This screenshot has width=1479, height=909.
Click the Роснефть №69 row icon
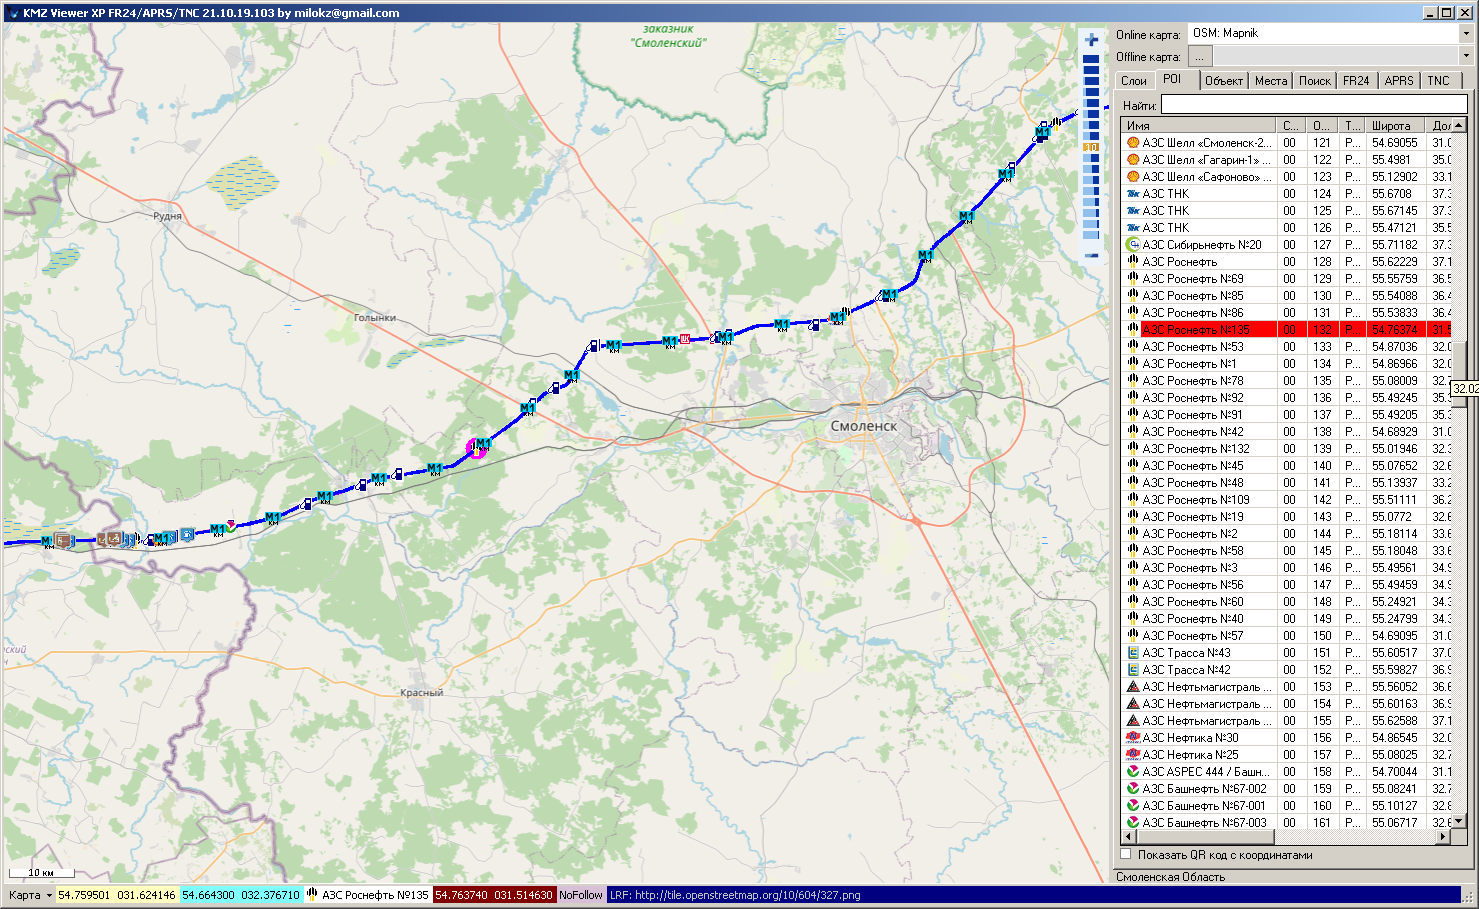pyautogui.click(x=1133, y=279)
